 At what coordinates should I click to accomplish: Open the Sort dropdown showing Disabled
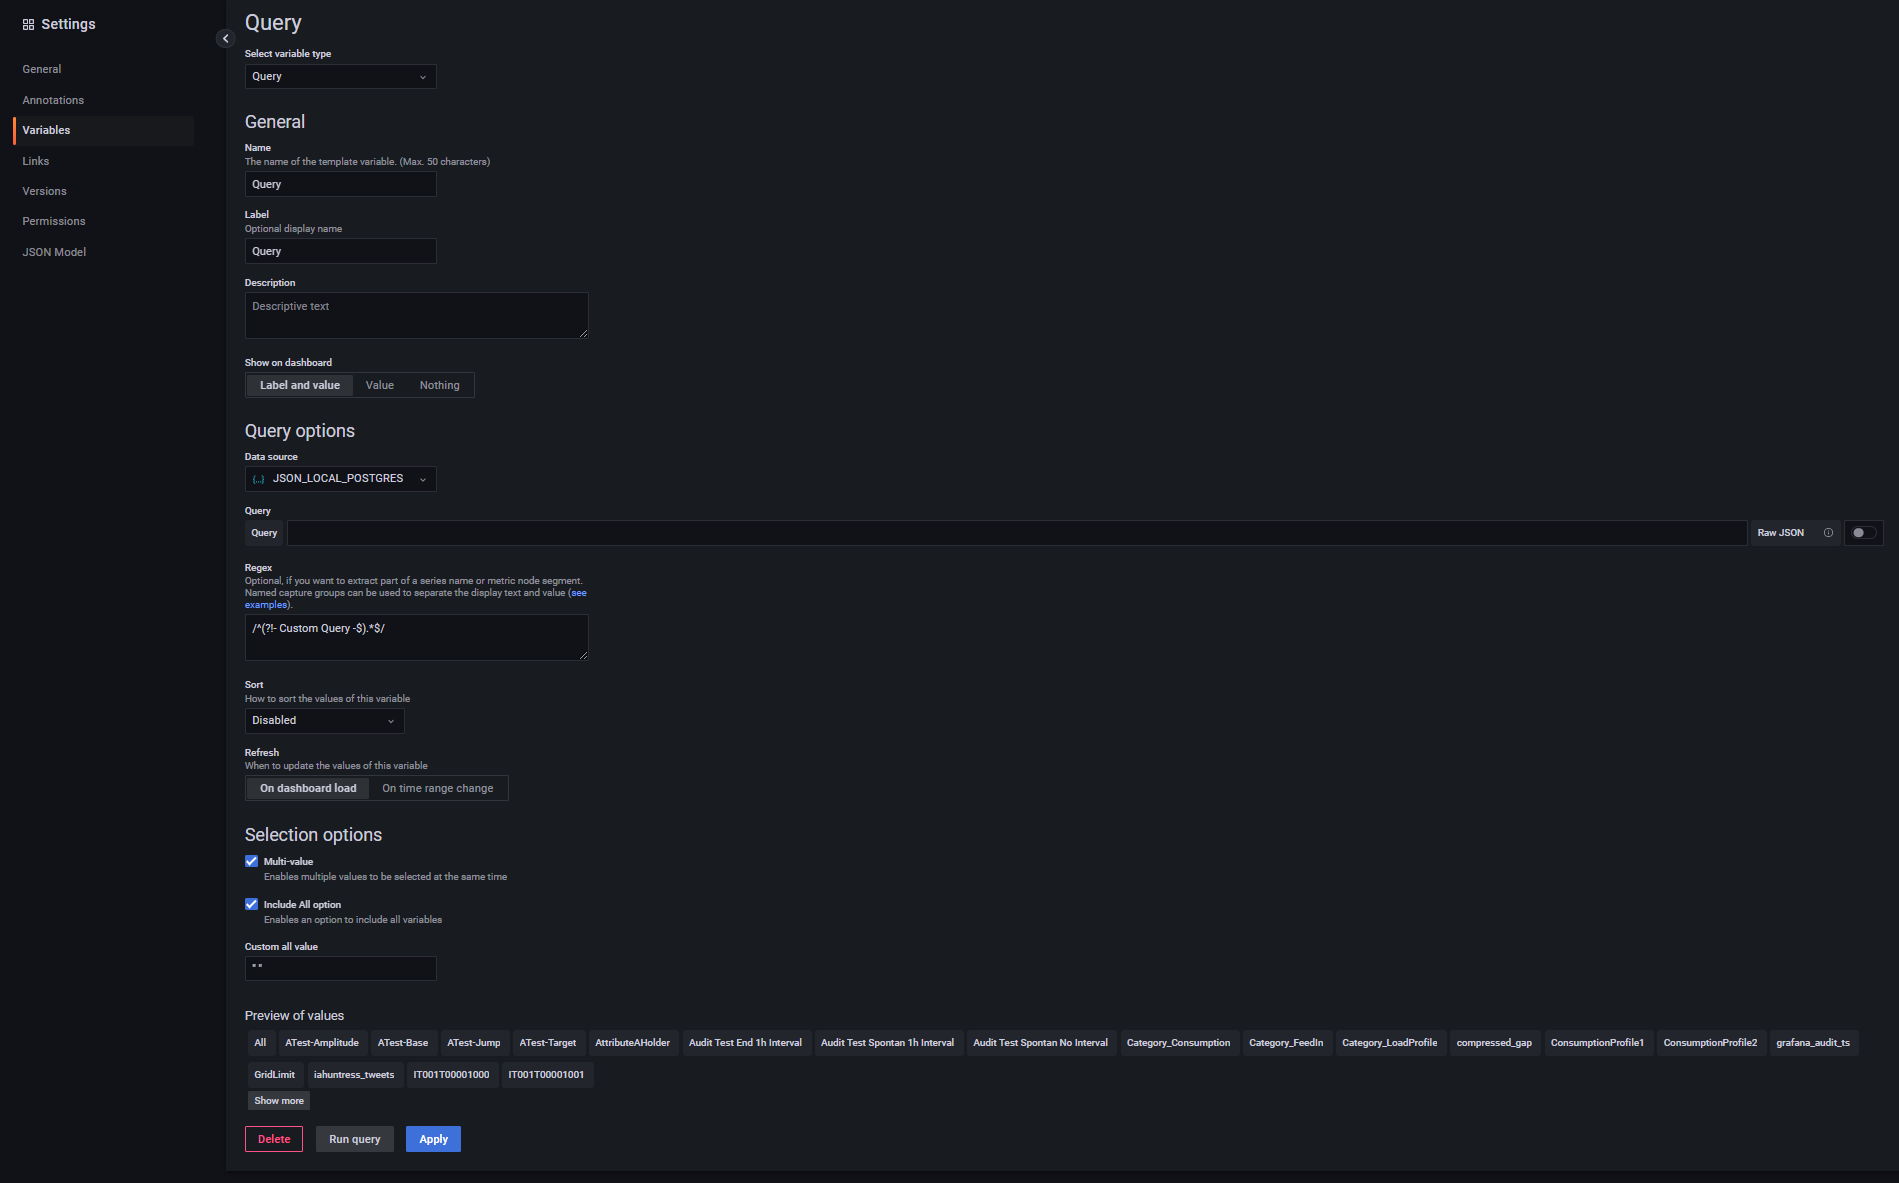pos(324,721)
